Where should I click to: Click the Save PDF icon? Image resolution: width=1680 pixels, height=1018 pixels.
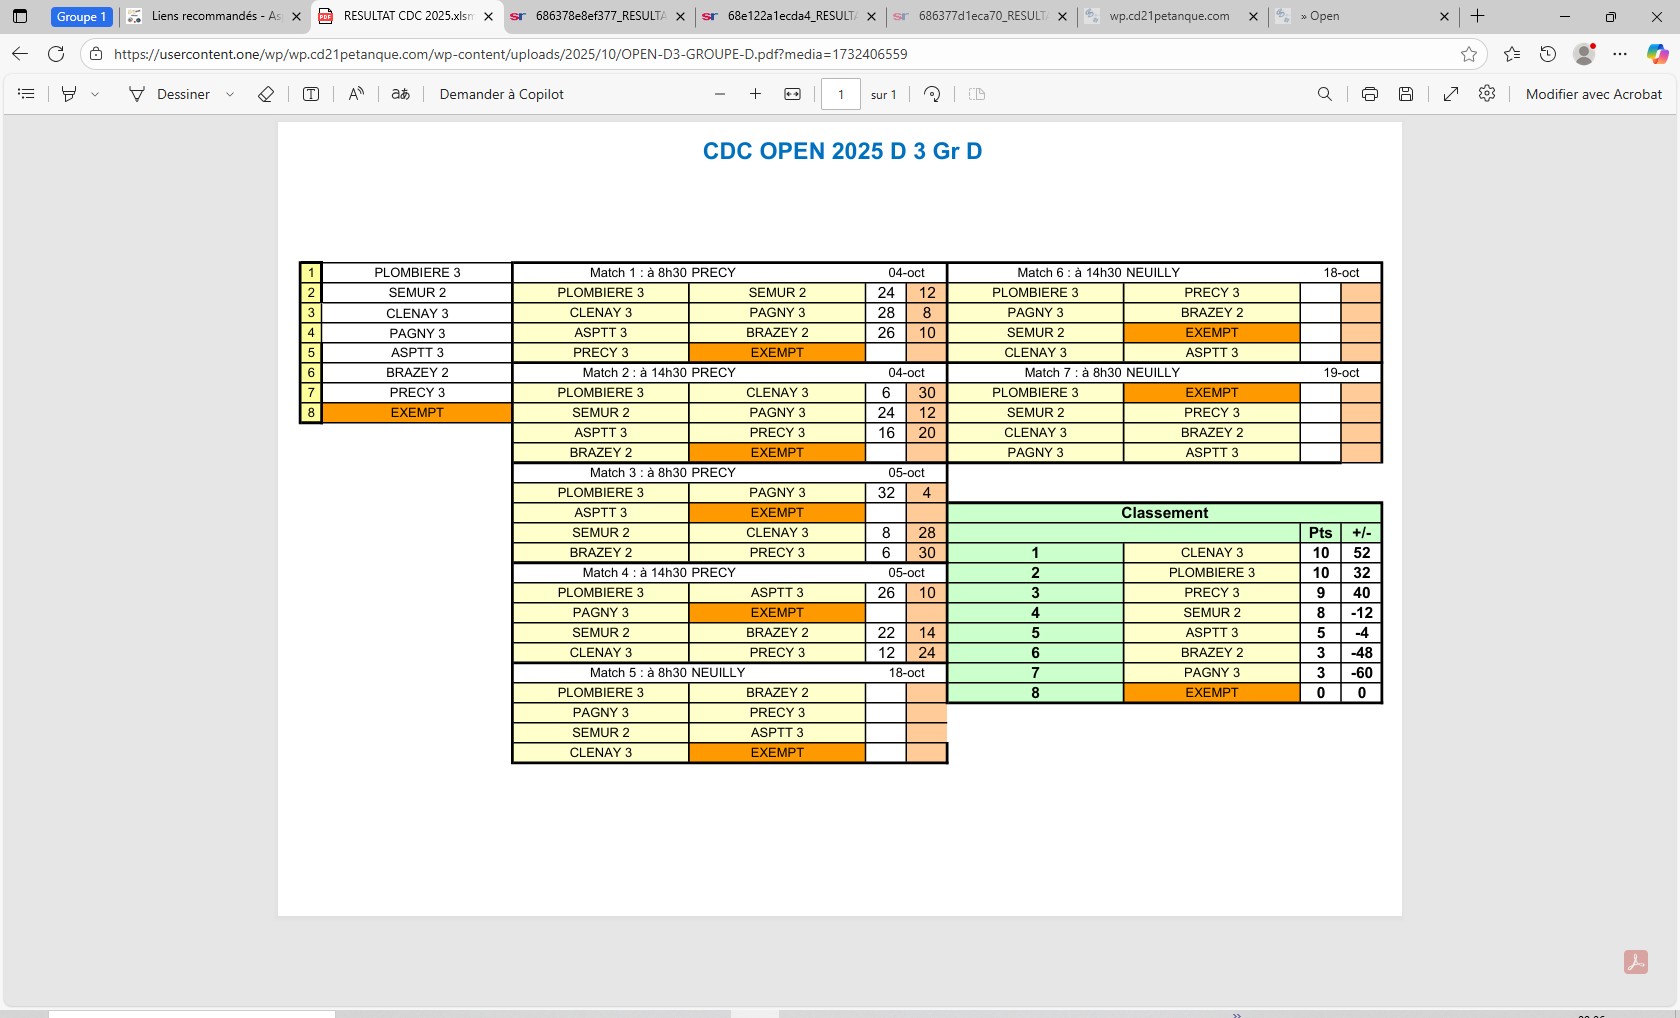pyautogui.click(x=1406, y=94)
